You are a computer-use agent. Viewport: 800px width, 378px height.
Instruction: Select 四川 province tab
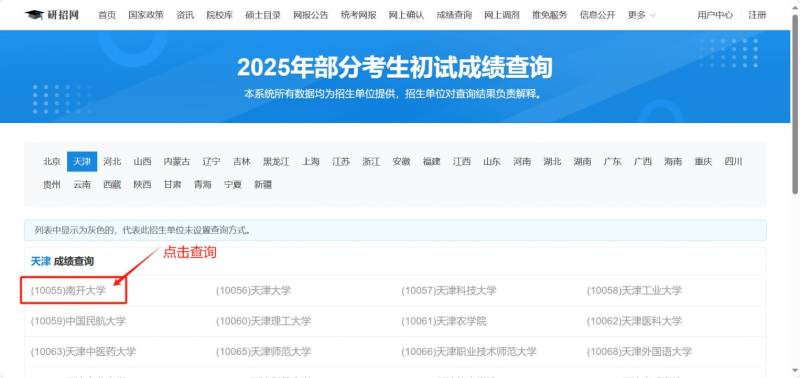733,162
